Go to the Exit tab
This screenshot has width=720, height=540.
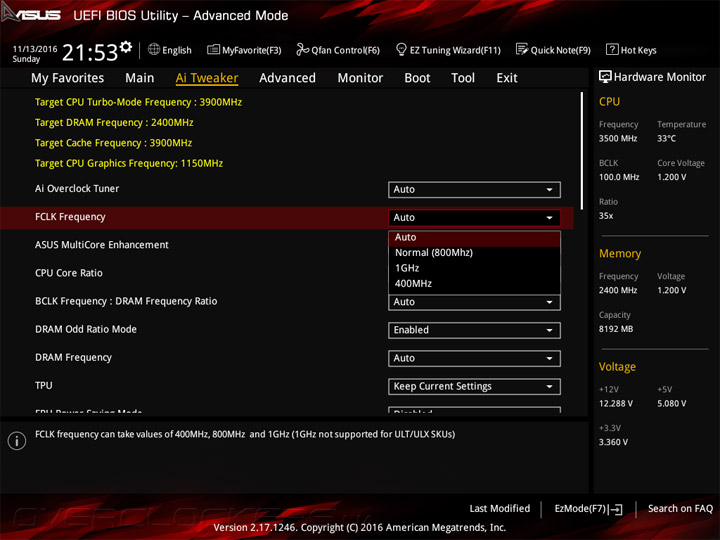click(507, 78)
